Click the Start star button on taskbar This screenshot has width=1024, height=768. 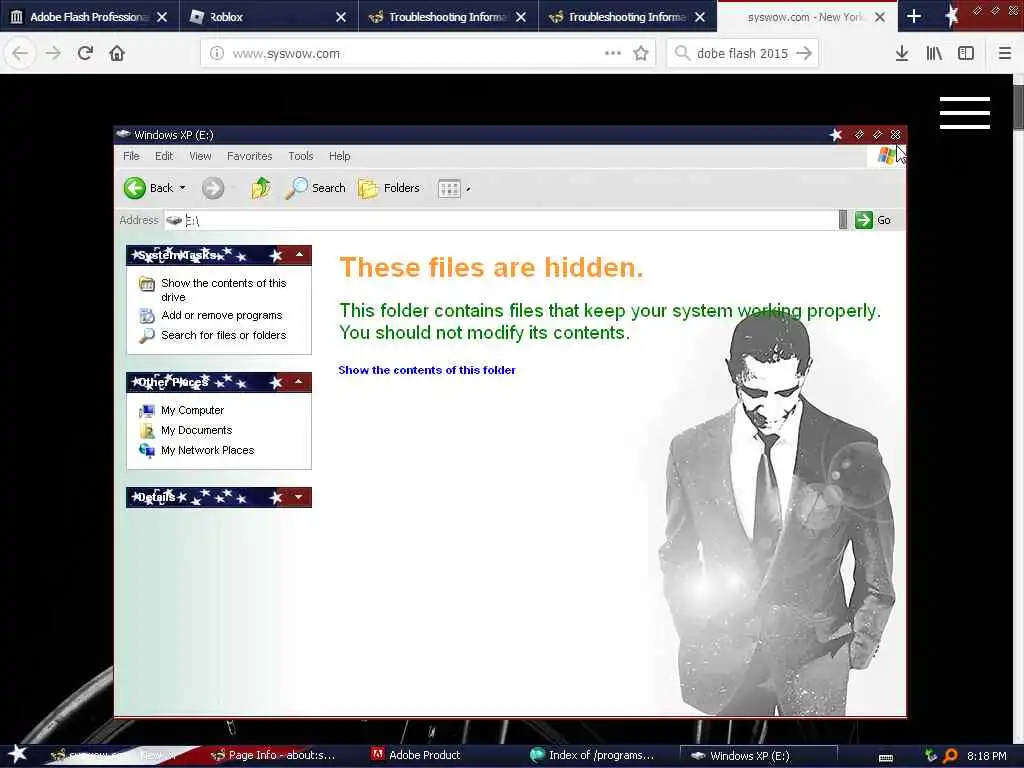click(18, 754)
